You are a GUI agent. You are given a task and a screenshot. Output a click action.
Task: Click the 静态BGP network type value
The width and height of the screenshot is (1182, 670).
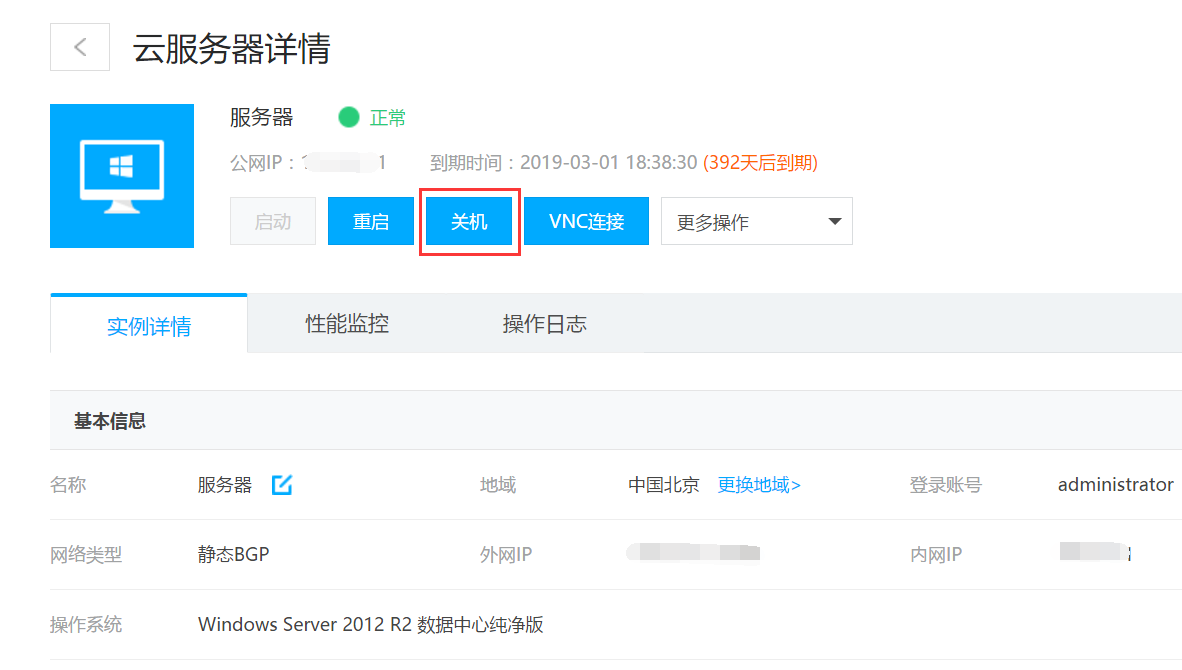coord(233,554)
